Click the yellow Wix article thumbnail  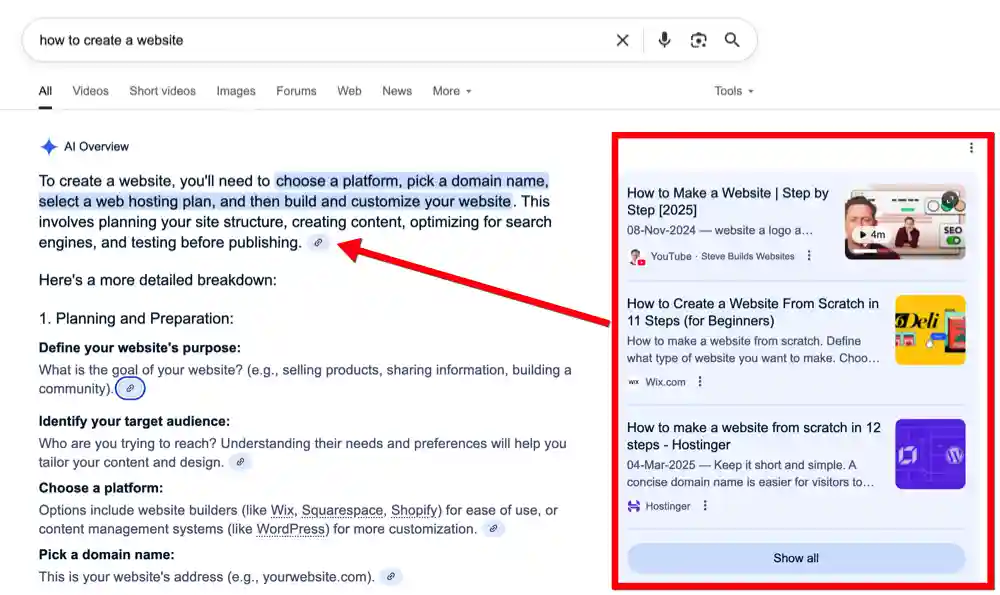930,330
